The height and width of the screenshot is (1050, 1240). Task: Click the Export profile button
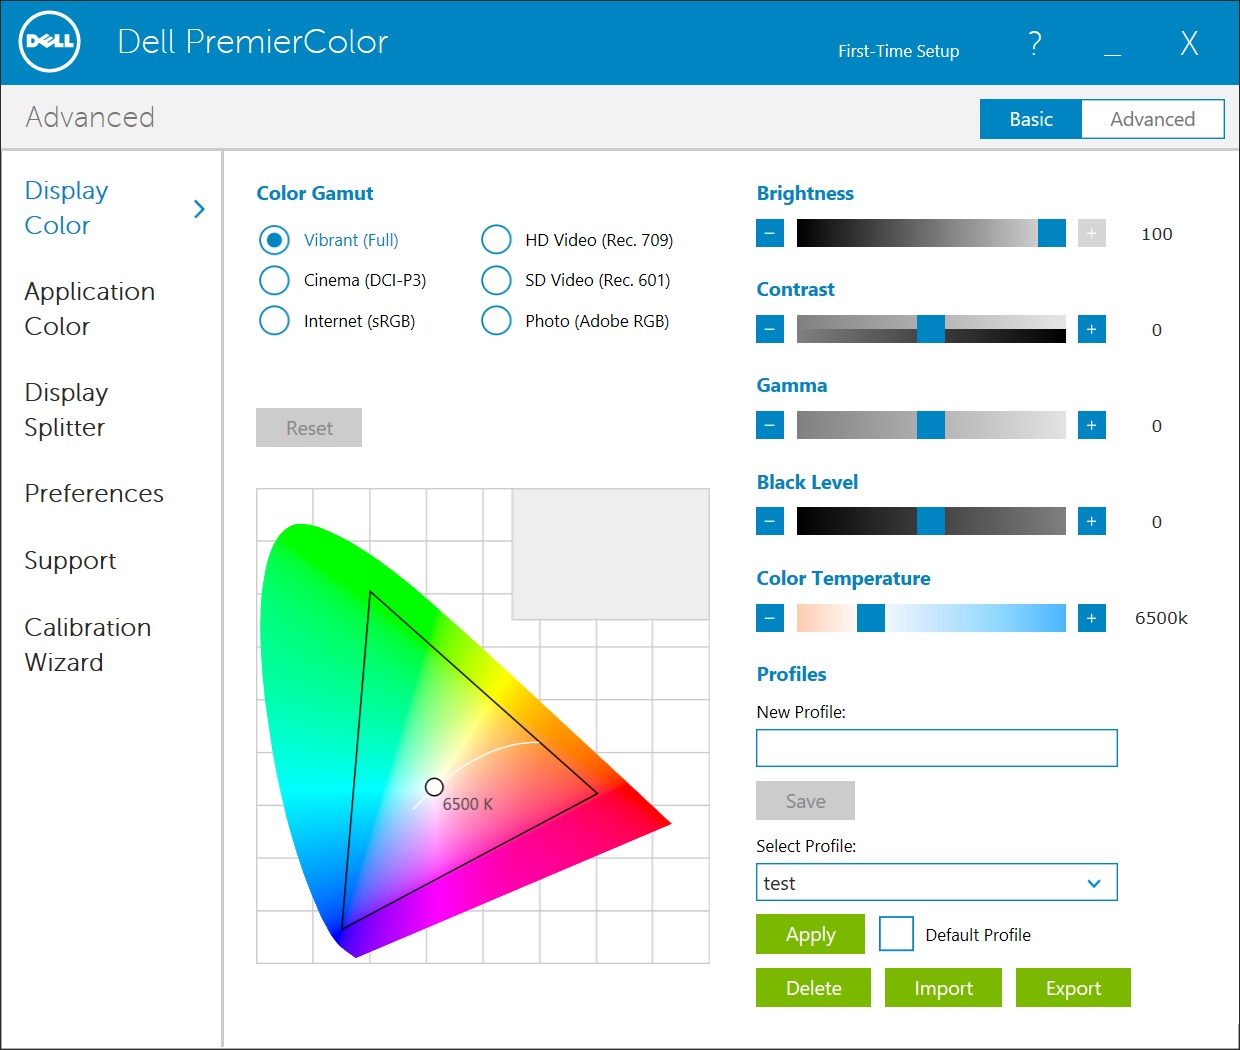coord(1072,988)
